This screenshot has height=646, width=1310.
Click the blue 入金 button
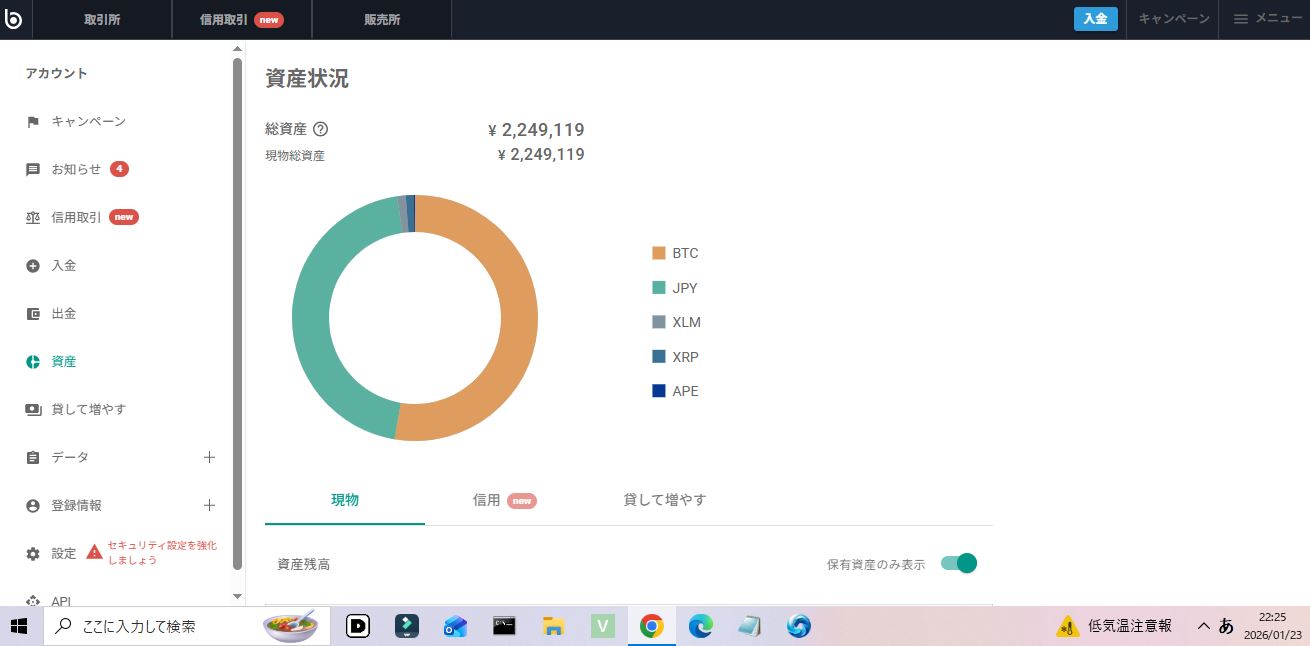1095,19
